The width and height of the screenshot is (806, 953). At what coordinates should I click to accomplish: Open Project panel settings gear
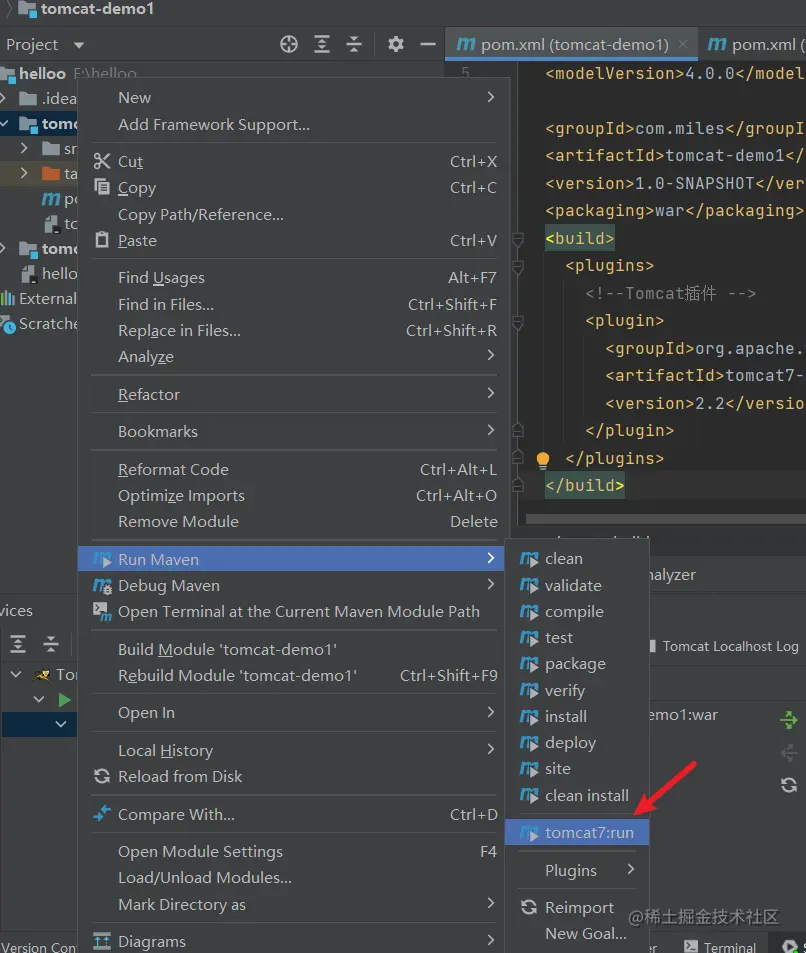click(396, 44)
